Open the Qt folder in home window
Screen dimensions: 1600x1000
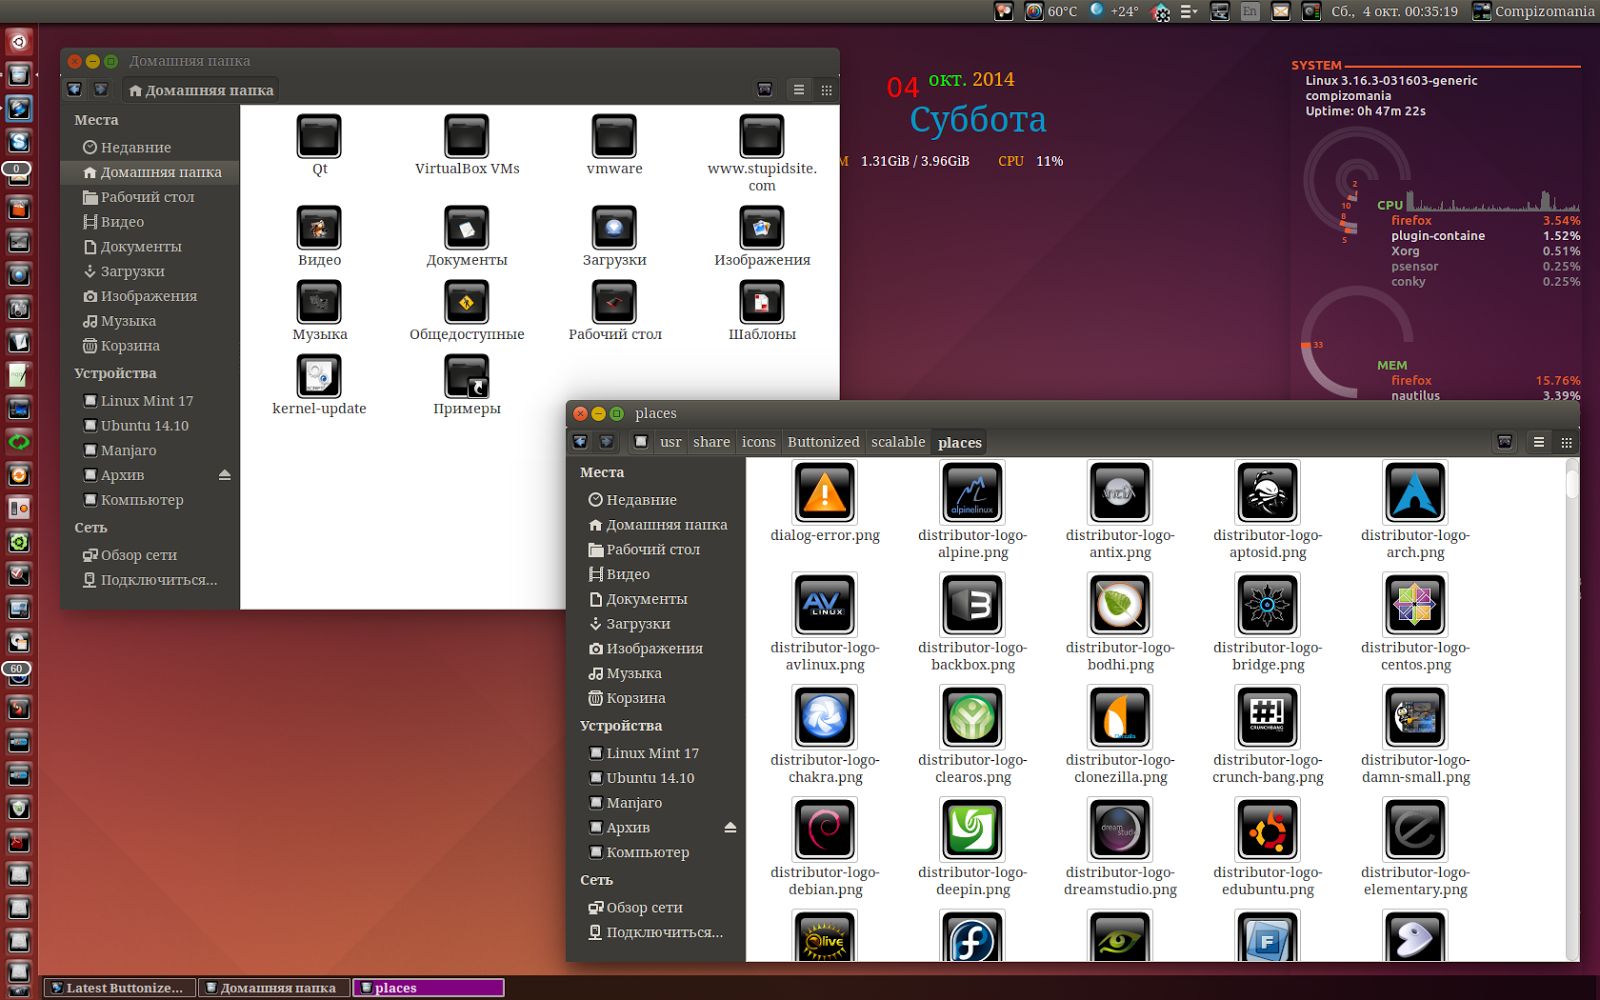319,136
